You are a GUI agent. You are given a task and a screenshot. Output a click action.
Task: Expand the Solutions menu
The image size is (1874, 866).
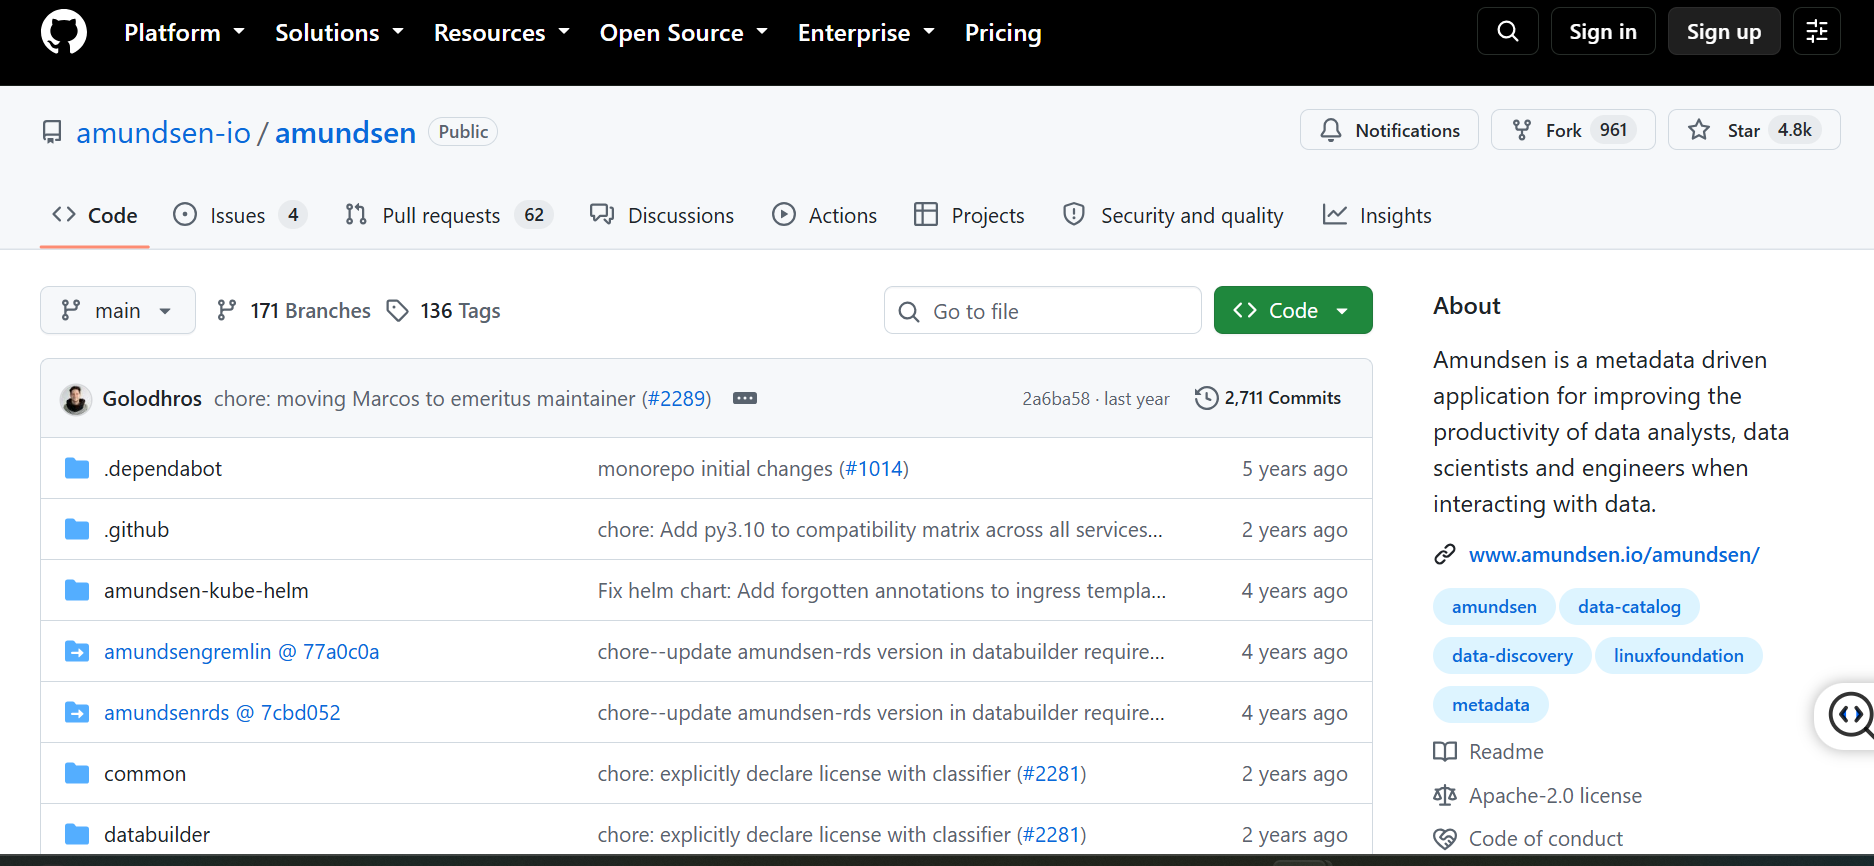click(339, 32)
